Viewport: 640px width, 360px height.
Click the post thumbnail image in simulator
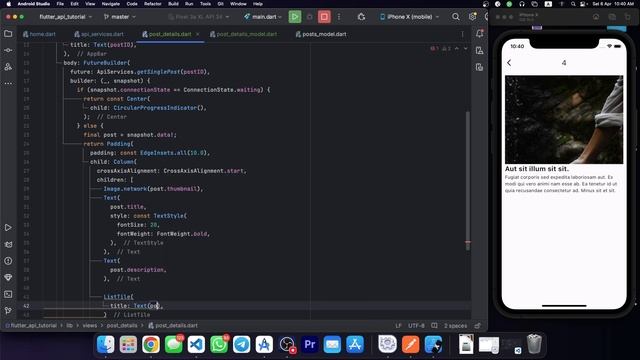(x=564, y=120)
